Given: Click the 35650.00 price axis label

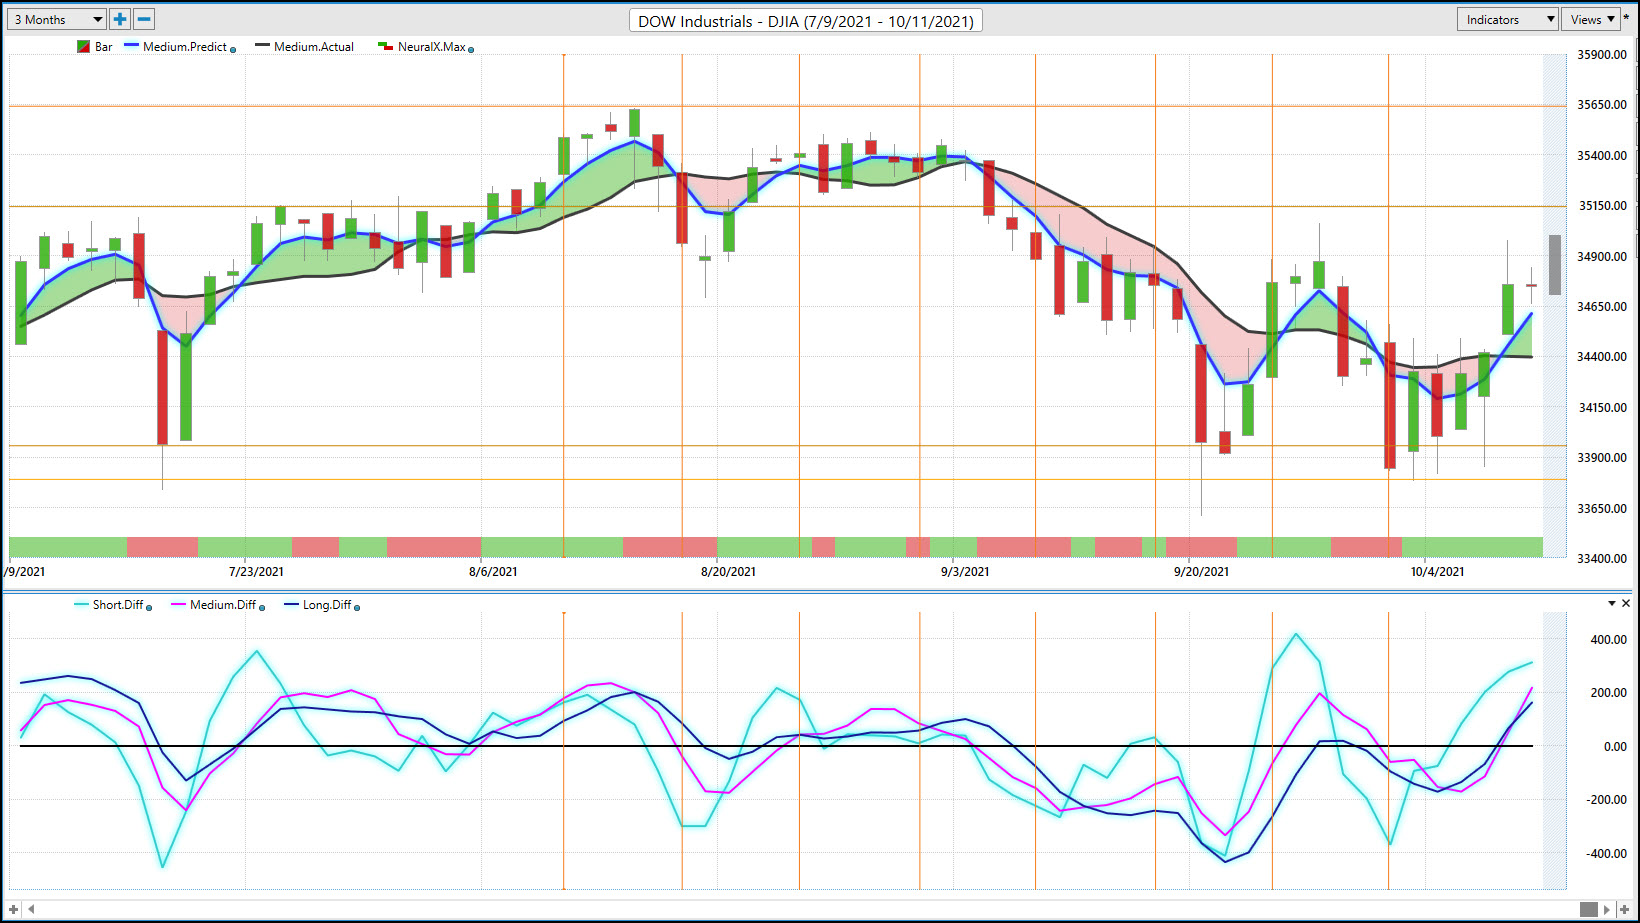Looking at the screenshot, I should pyautogui.click(x=1602, y=105).
